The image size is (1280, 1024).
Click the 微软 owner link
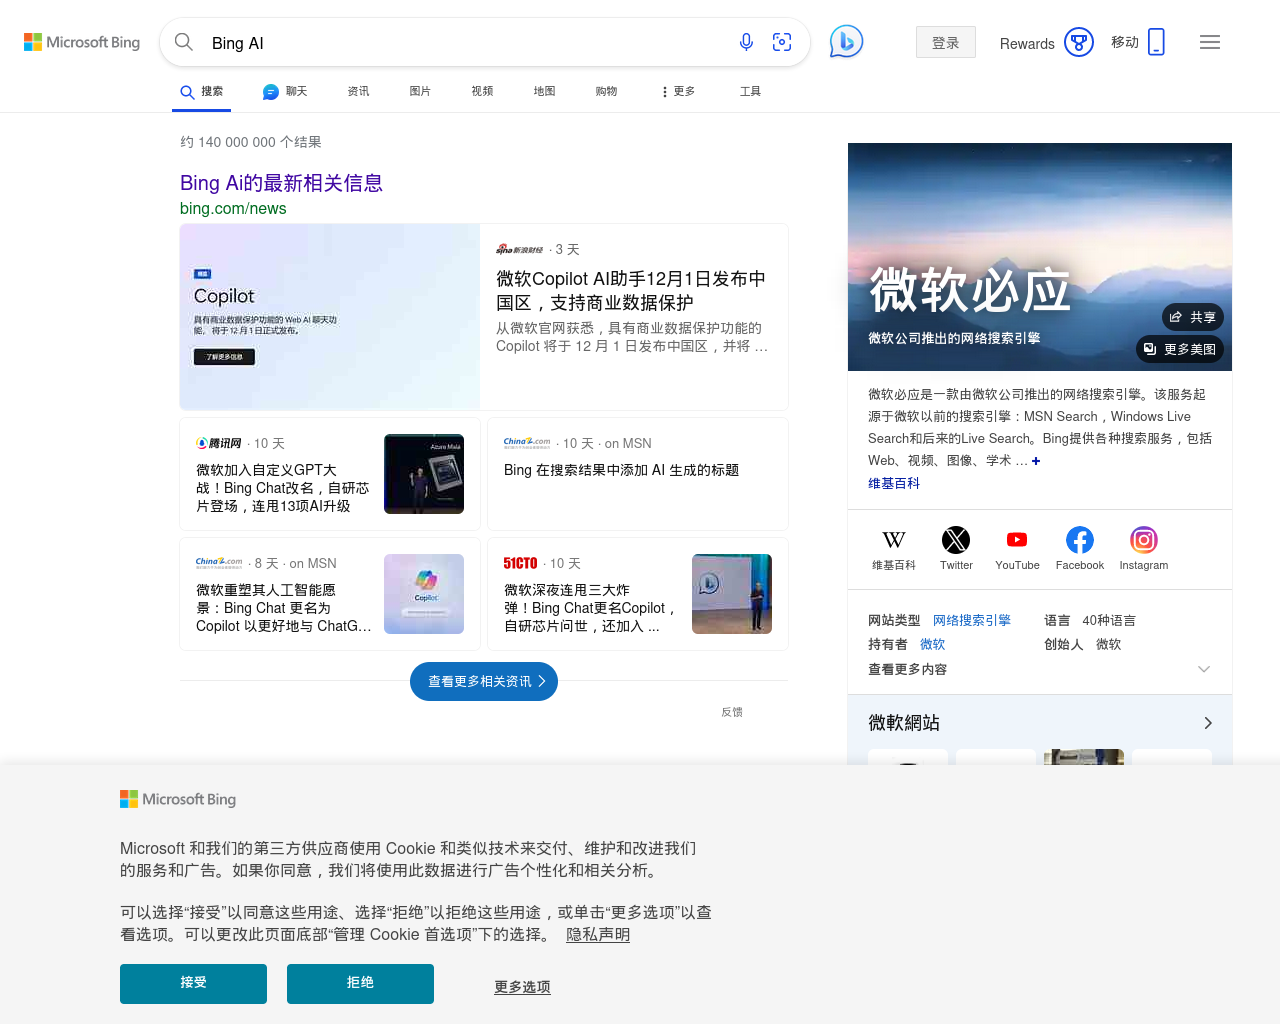coord(932,644)
